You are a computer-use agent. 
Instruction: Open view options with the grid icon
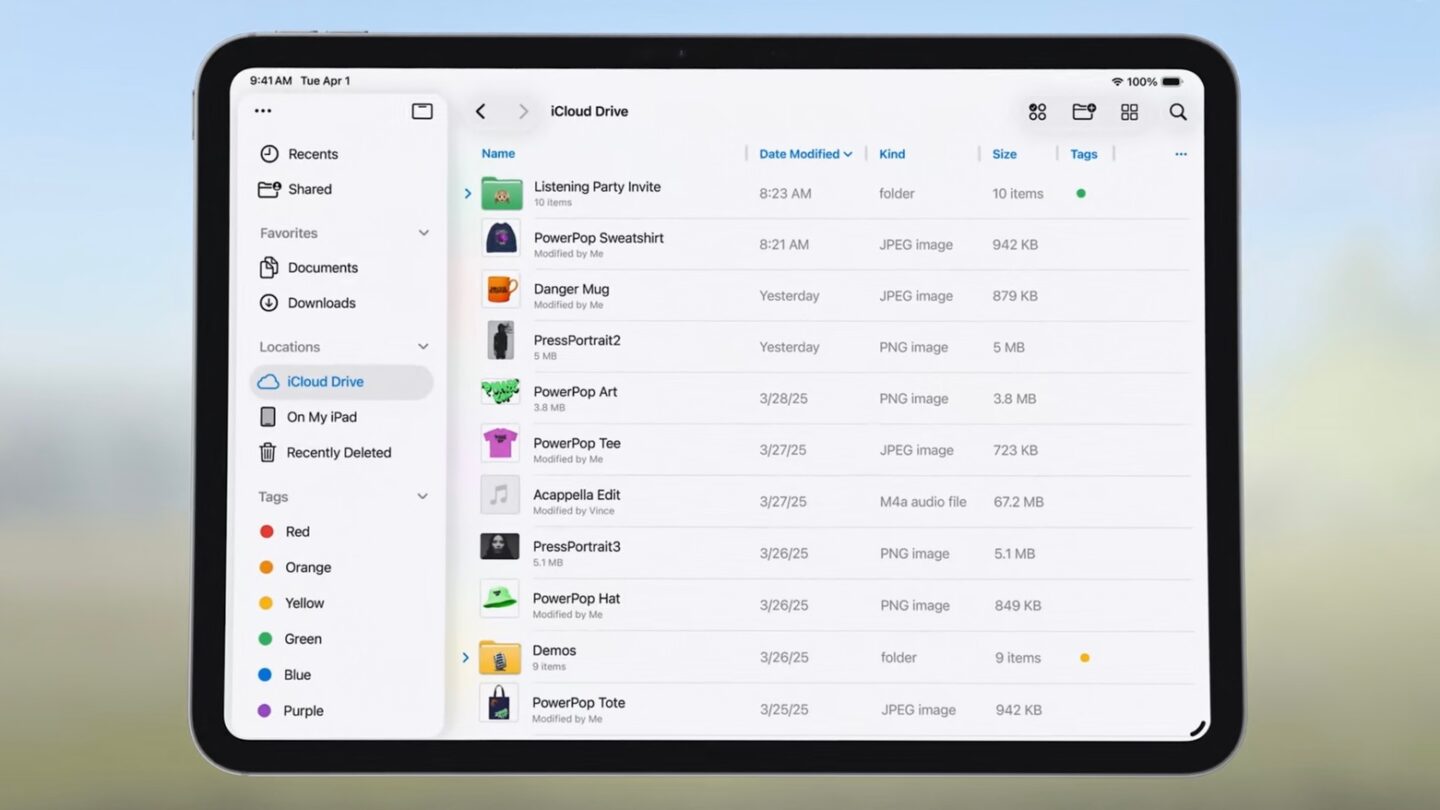tap(1129, 112)
